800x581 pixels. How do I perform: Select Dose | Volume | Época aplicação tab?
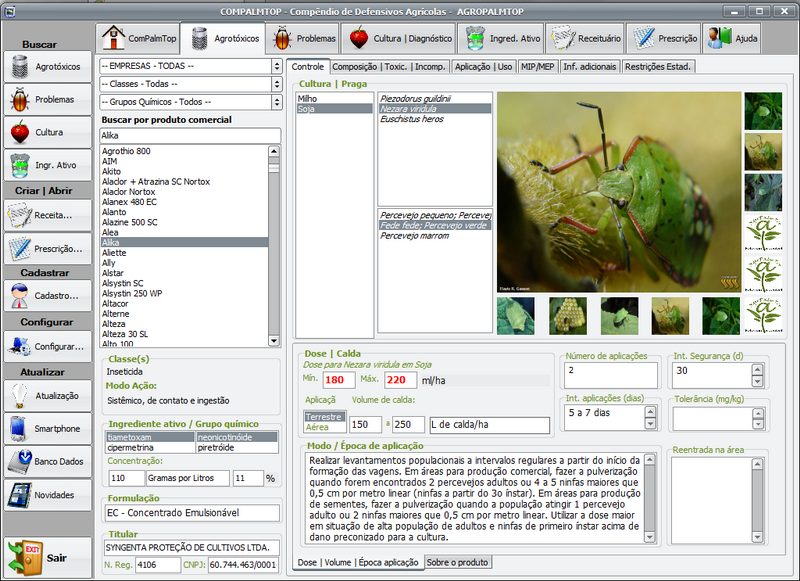point(358,562)
